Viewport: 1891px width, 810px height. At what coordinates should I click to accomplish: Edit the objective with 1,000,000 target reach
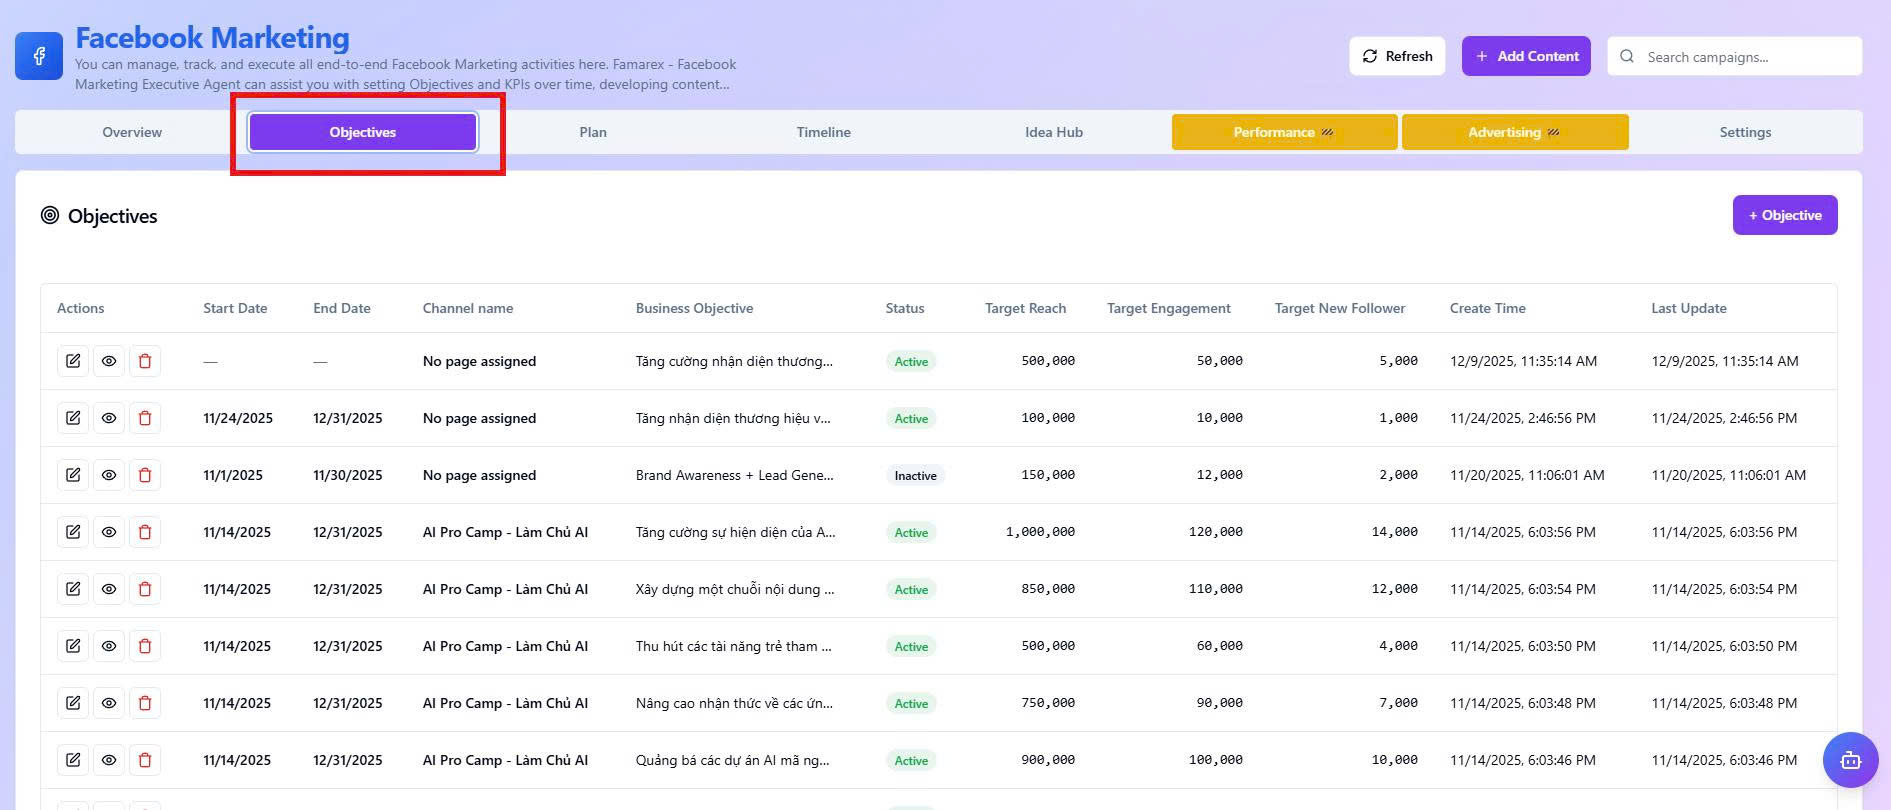[x=73, y=532]
